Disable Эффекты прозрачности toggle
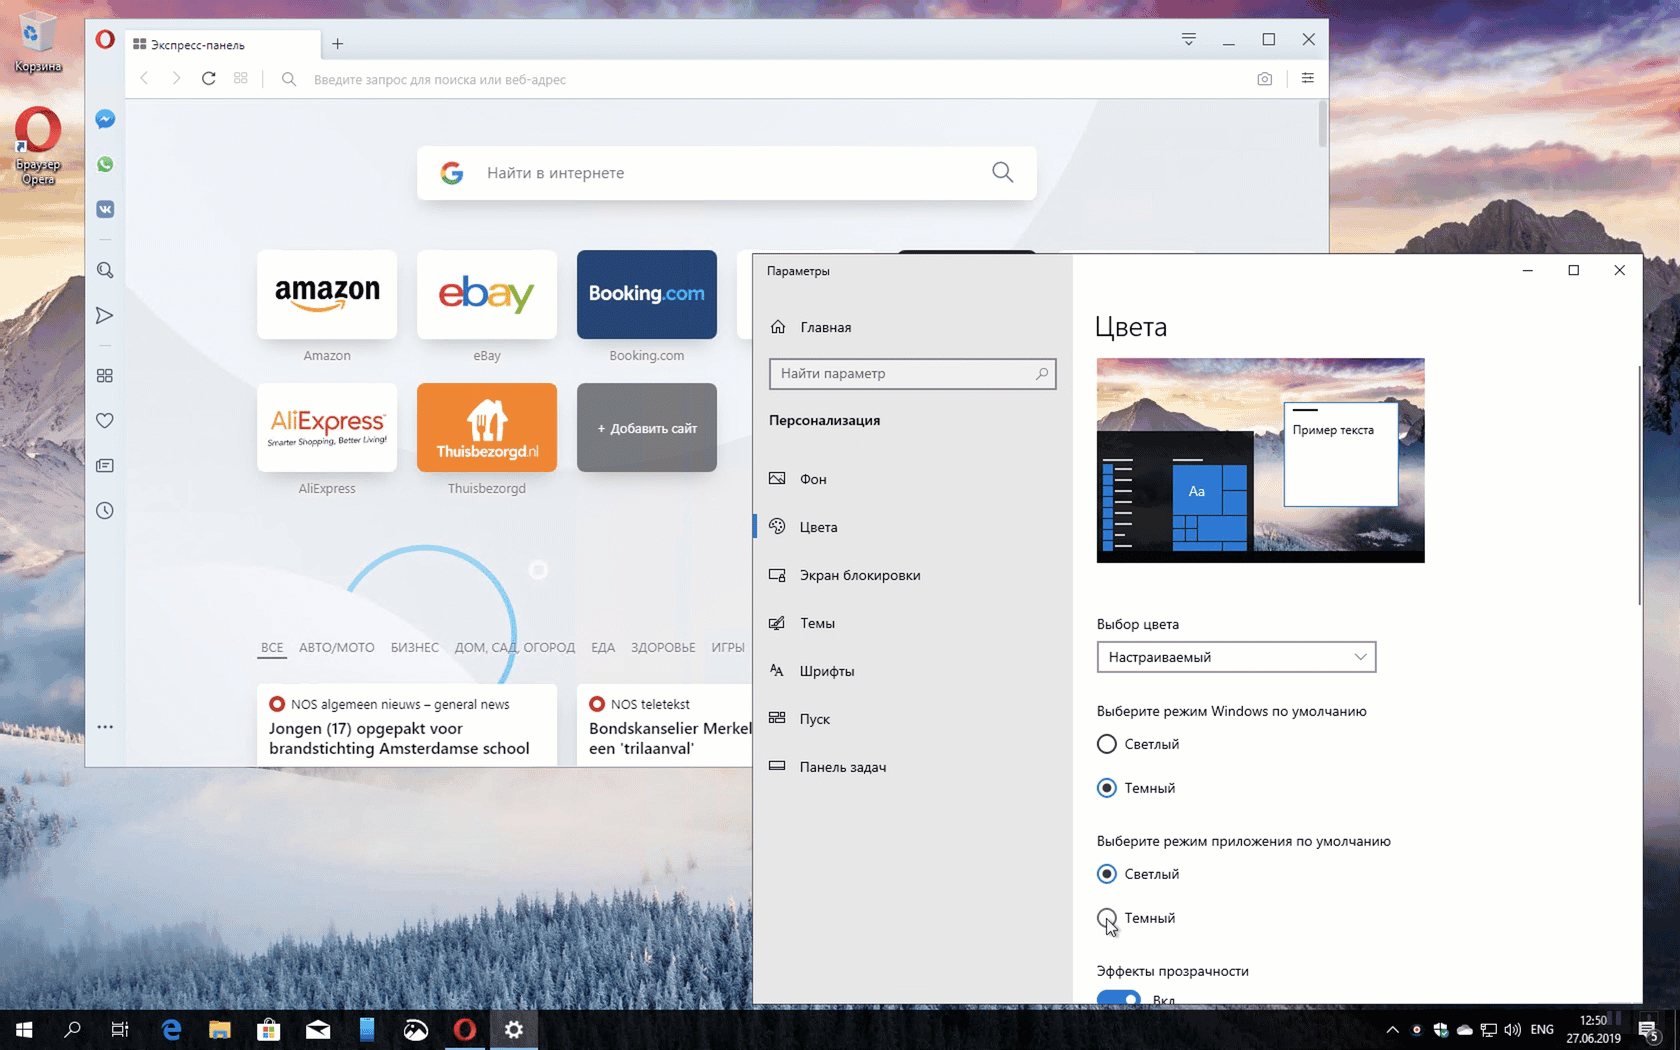This screenshot has height=1050, width=1680. (x=1120, y=998)
